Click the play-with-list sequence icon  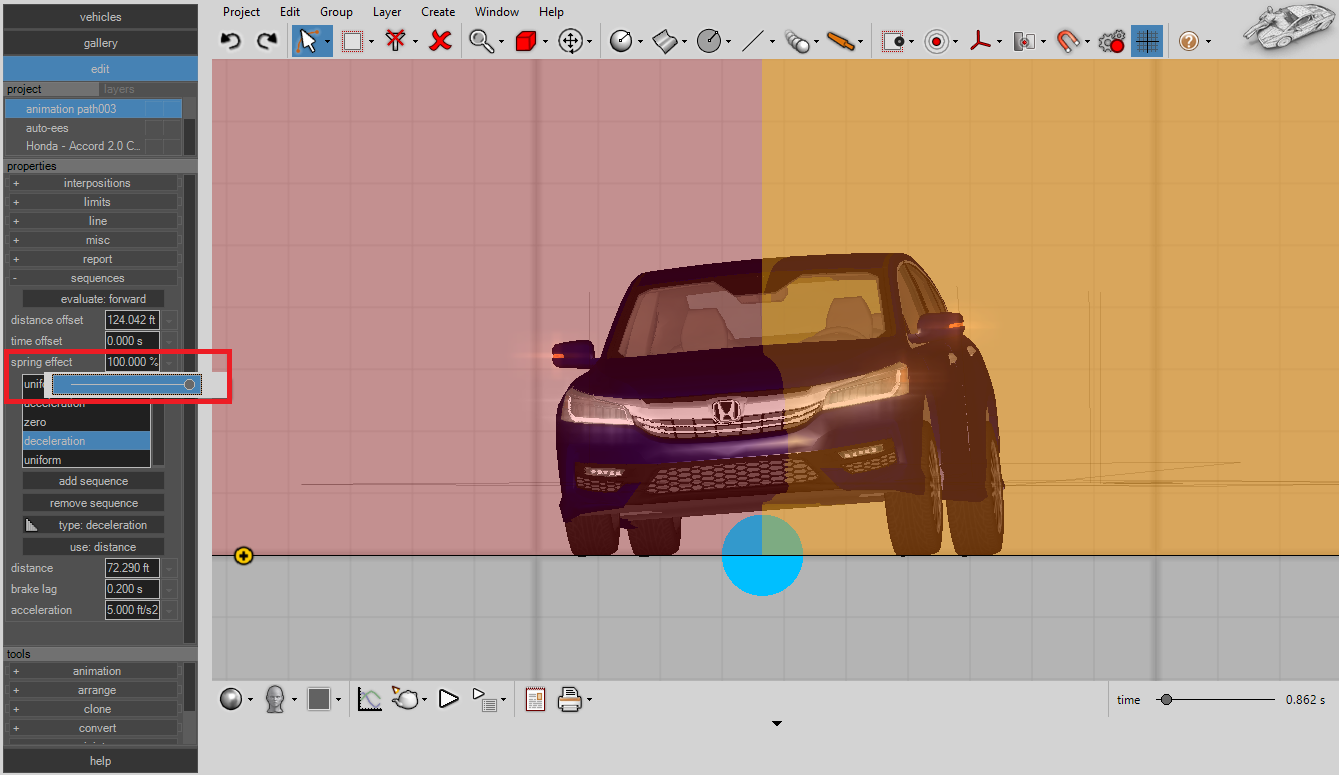(x=484, y=699)
